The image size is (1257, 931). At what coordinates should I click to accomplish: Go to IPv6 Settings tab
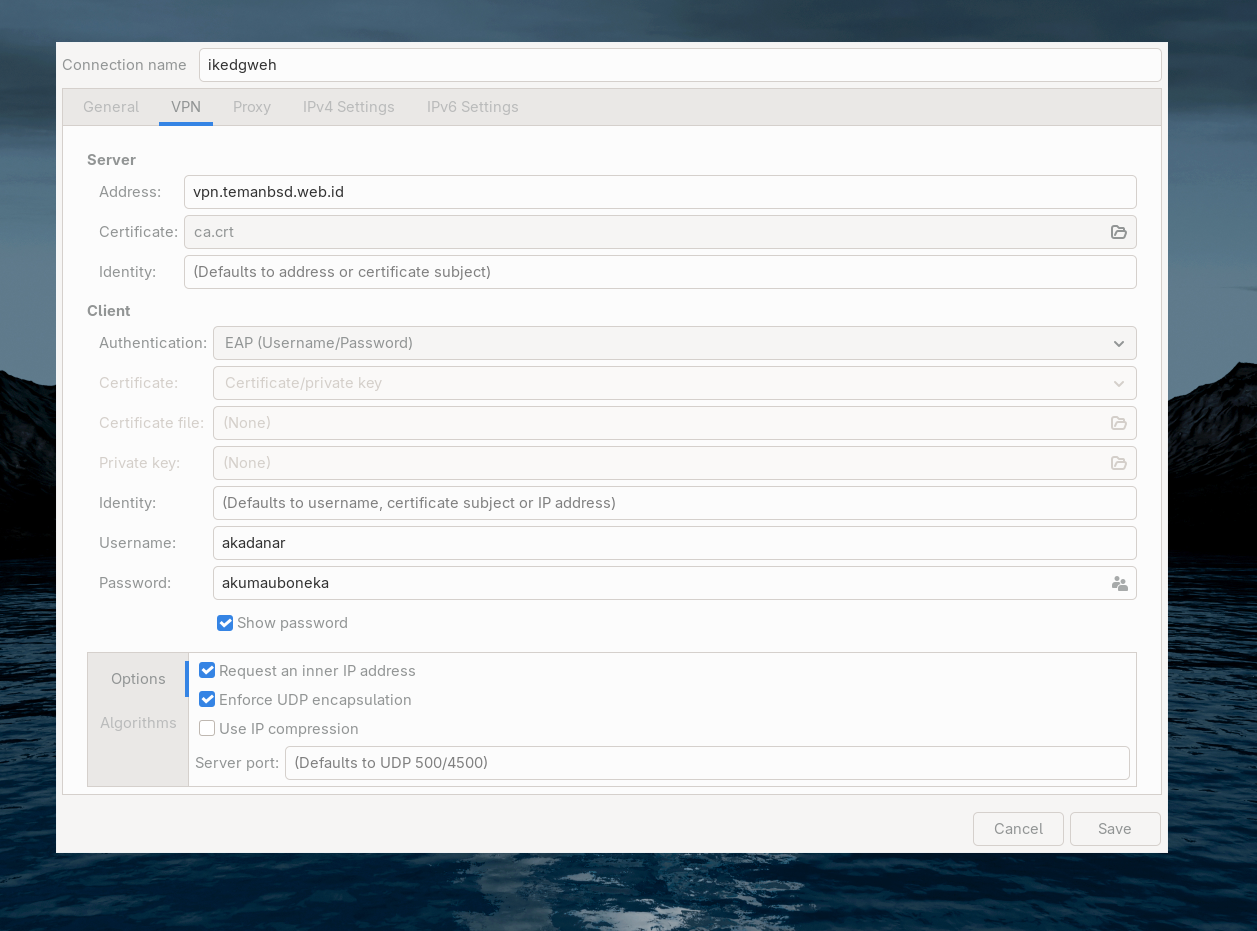(x=473, y=107)
